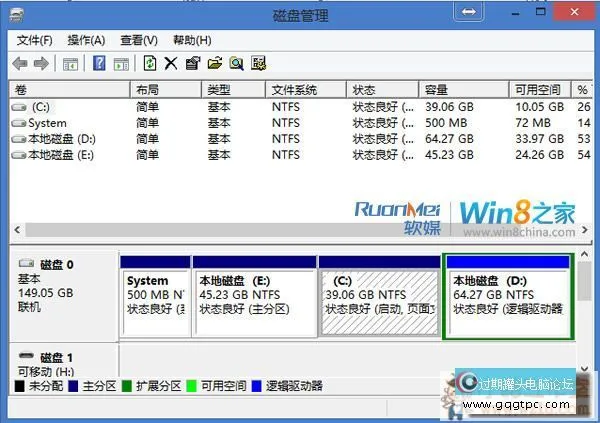The height and width of the screenshot is (423, 600).
Task: Click the 磁盘 0 disk icon
Action: click(26, 263)
